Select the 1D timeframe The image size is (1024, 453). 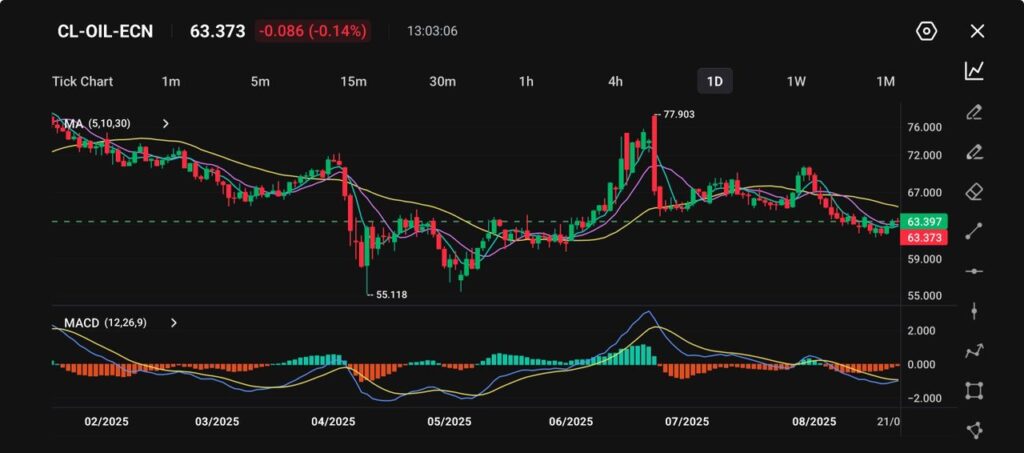click(715, 81)
